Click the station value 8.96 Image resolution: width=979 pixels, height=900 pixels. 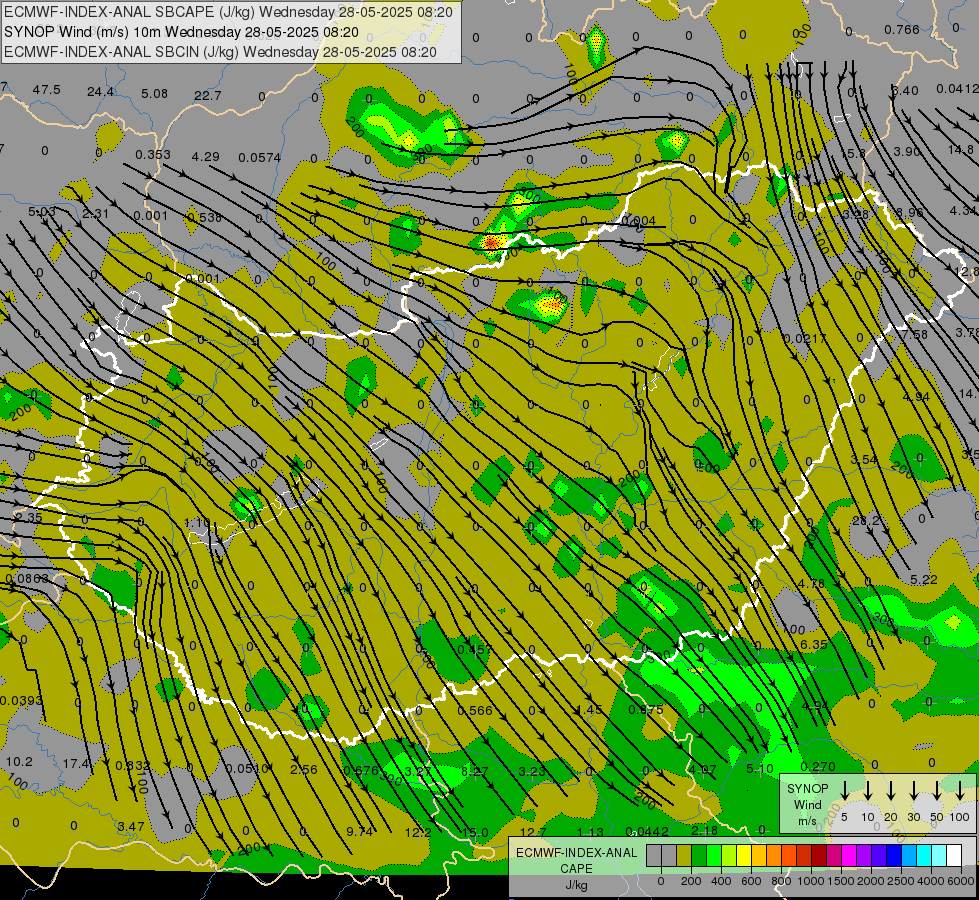[910, 212]
